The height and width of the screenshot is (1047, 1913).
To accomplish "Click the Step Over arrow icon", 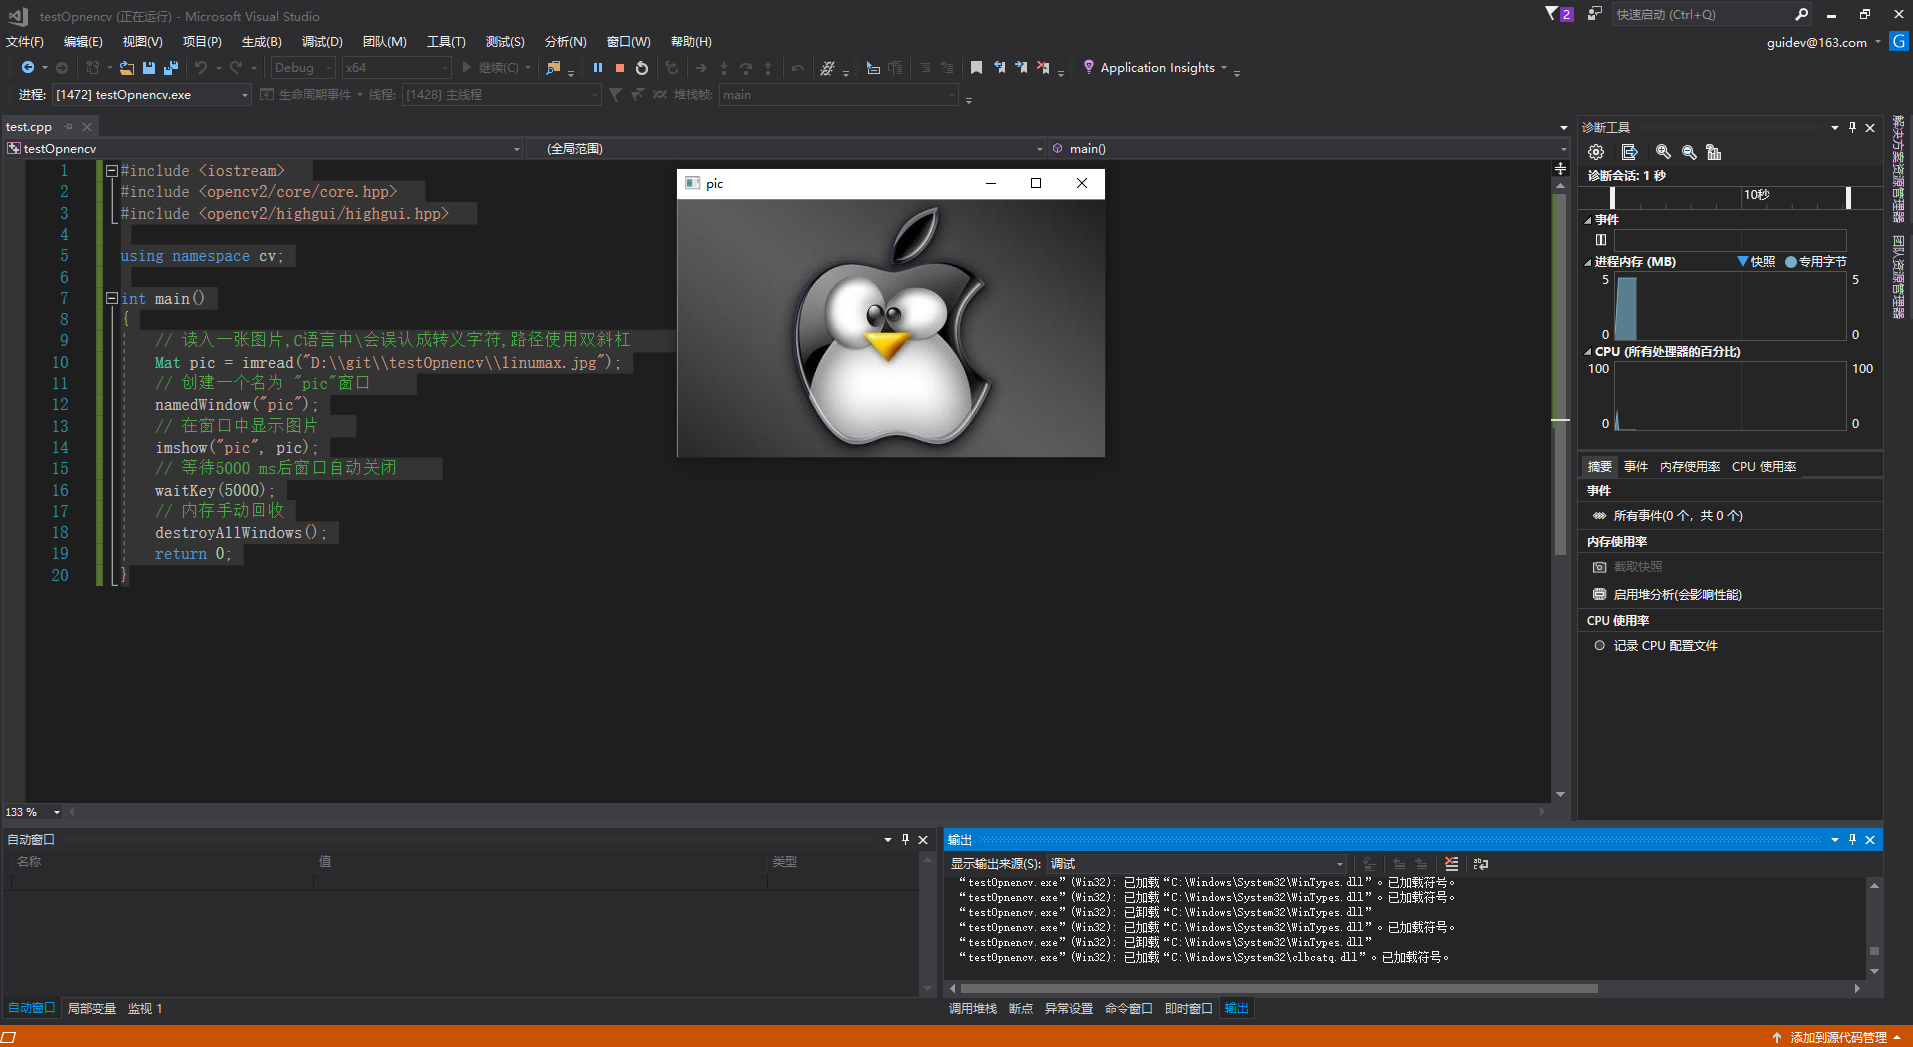I will [x=746, y=68].
